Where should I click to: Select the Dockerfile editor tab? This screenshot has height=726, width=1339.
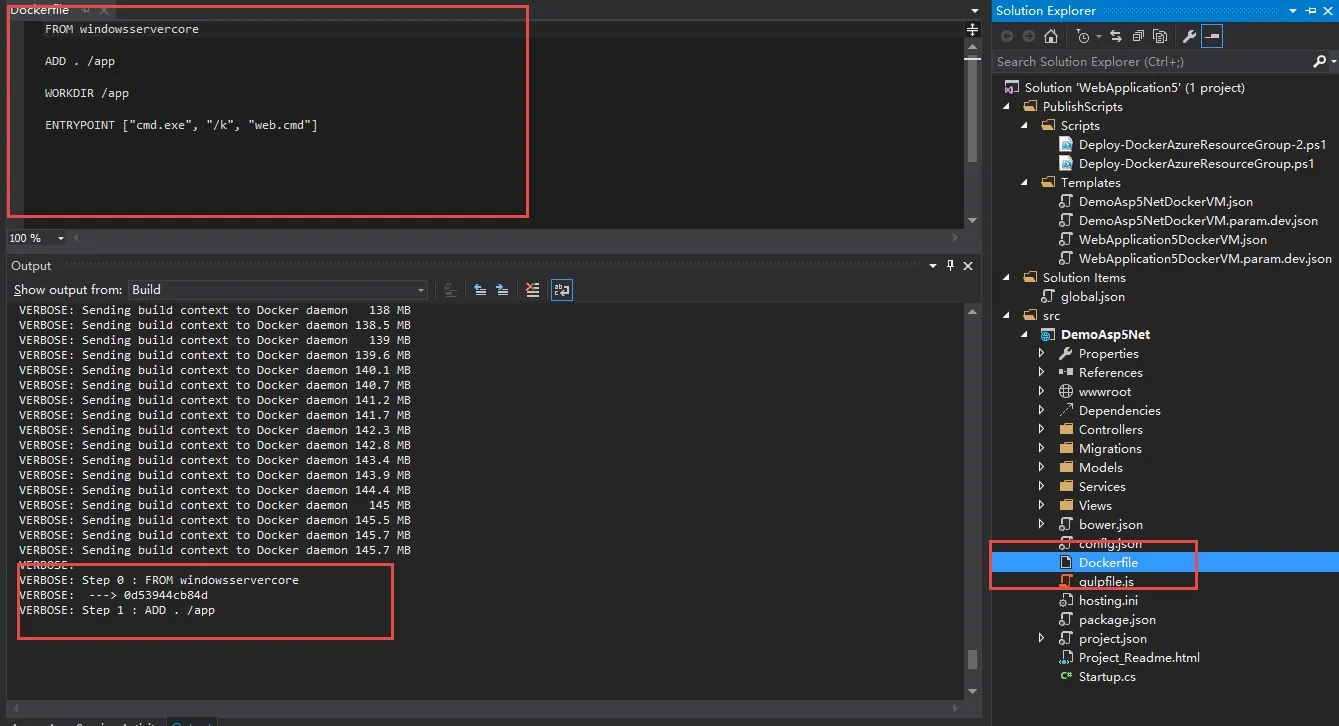pos(39,10)
